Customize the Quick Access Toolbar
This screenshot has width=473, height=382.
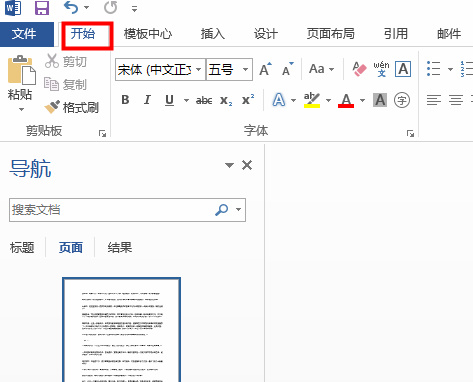[134, 9]
